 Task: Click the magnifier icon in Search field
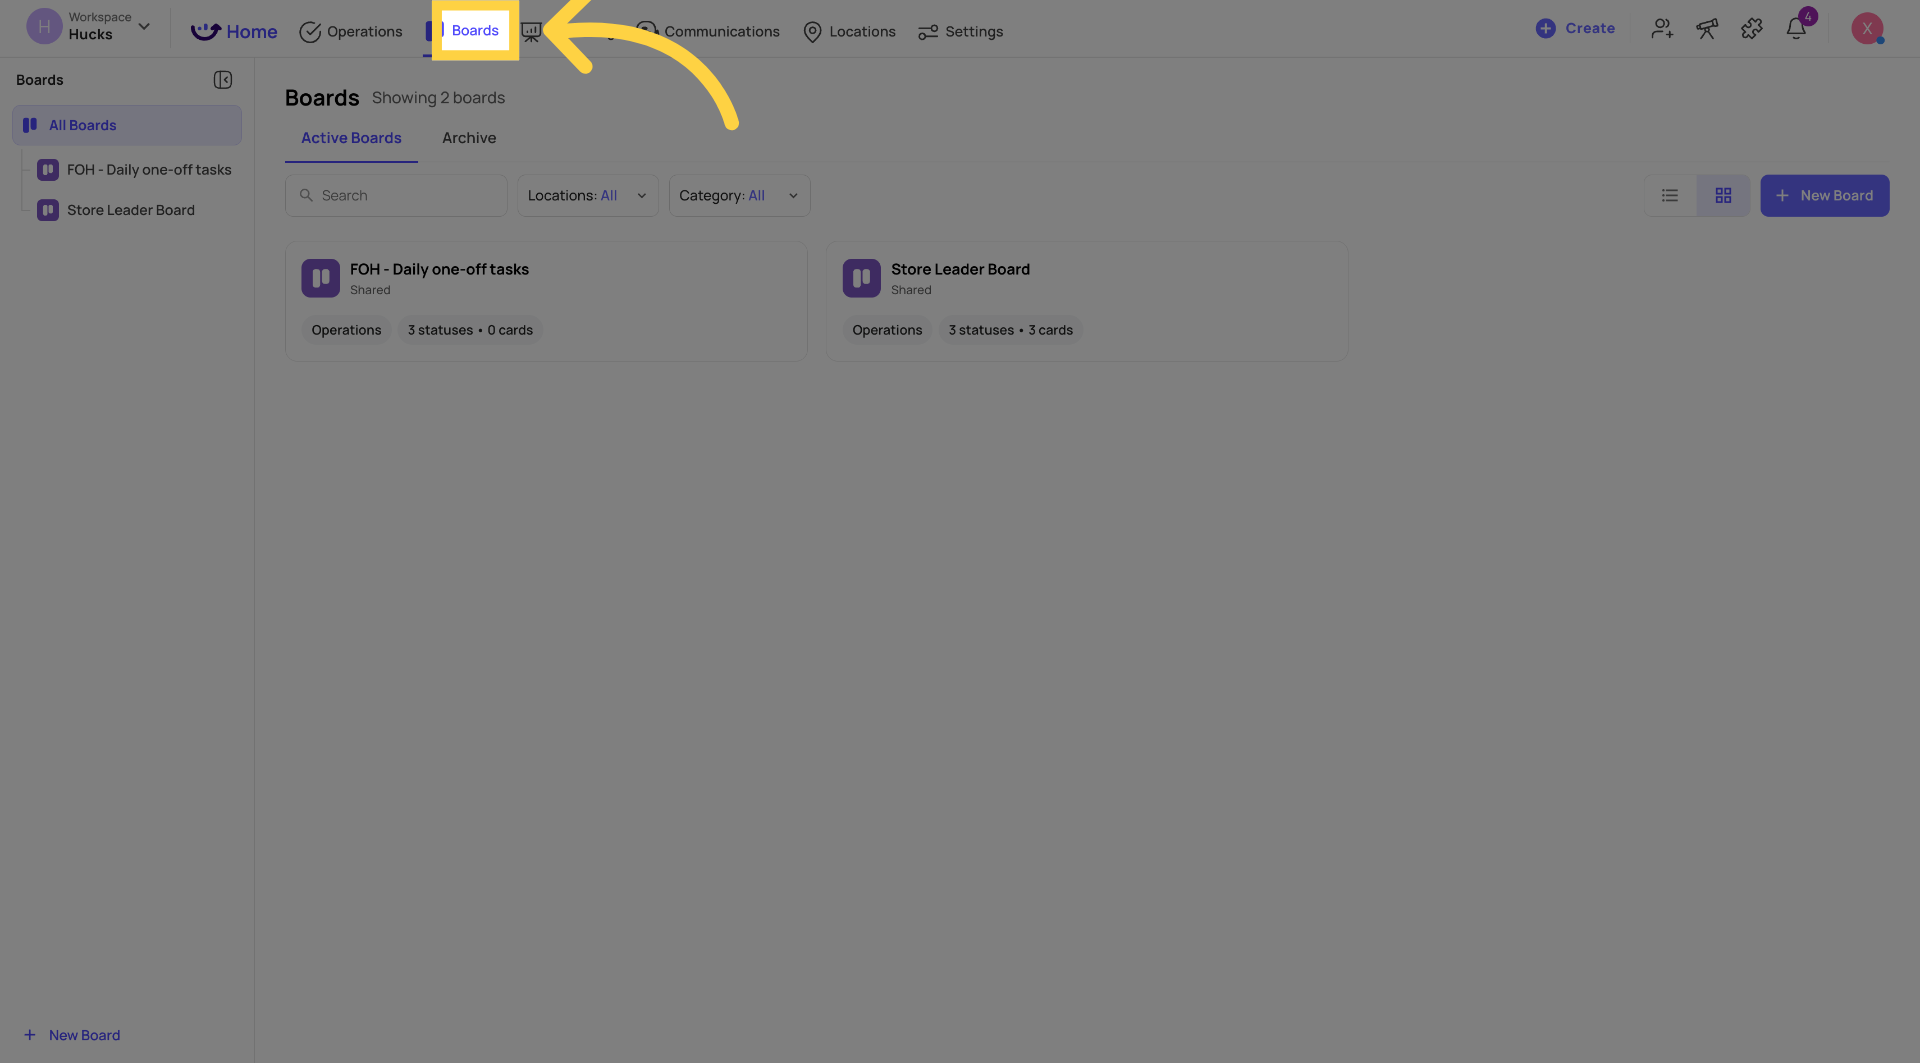[306, 196]
